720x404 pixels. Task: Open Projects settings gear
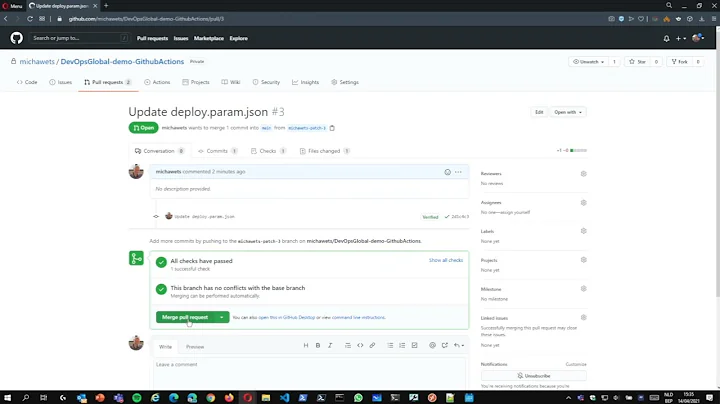click(x=584, y=260)
